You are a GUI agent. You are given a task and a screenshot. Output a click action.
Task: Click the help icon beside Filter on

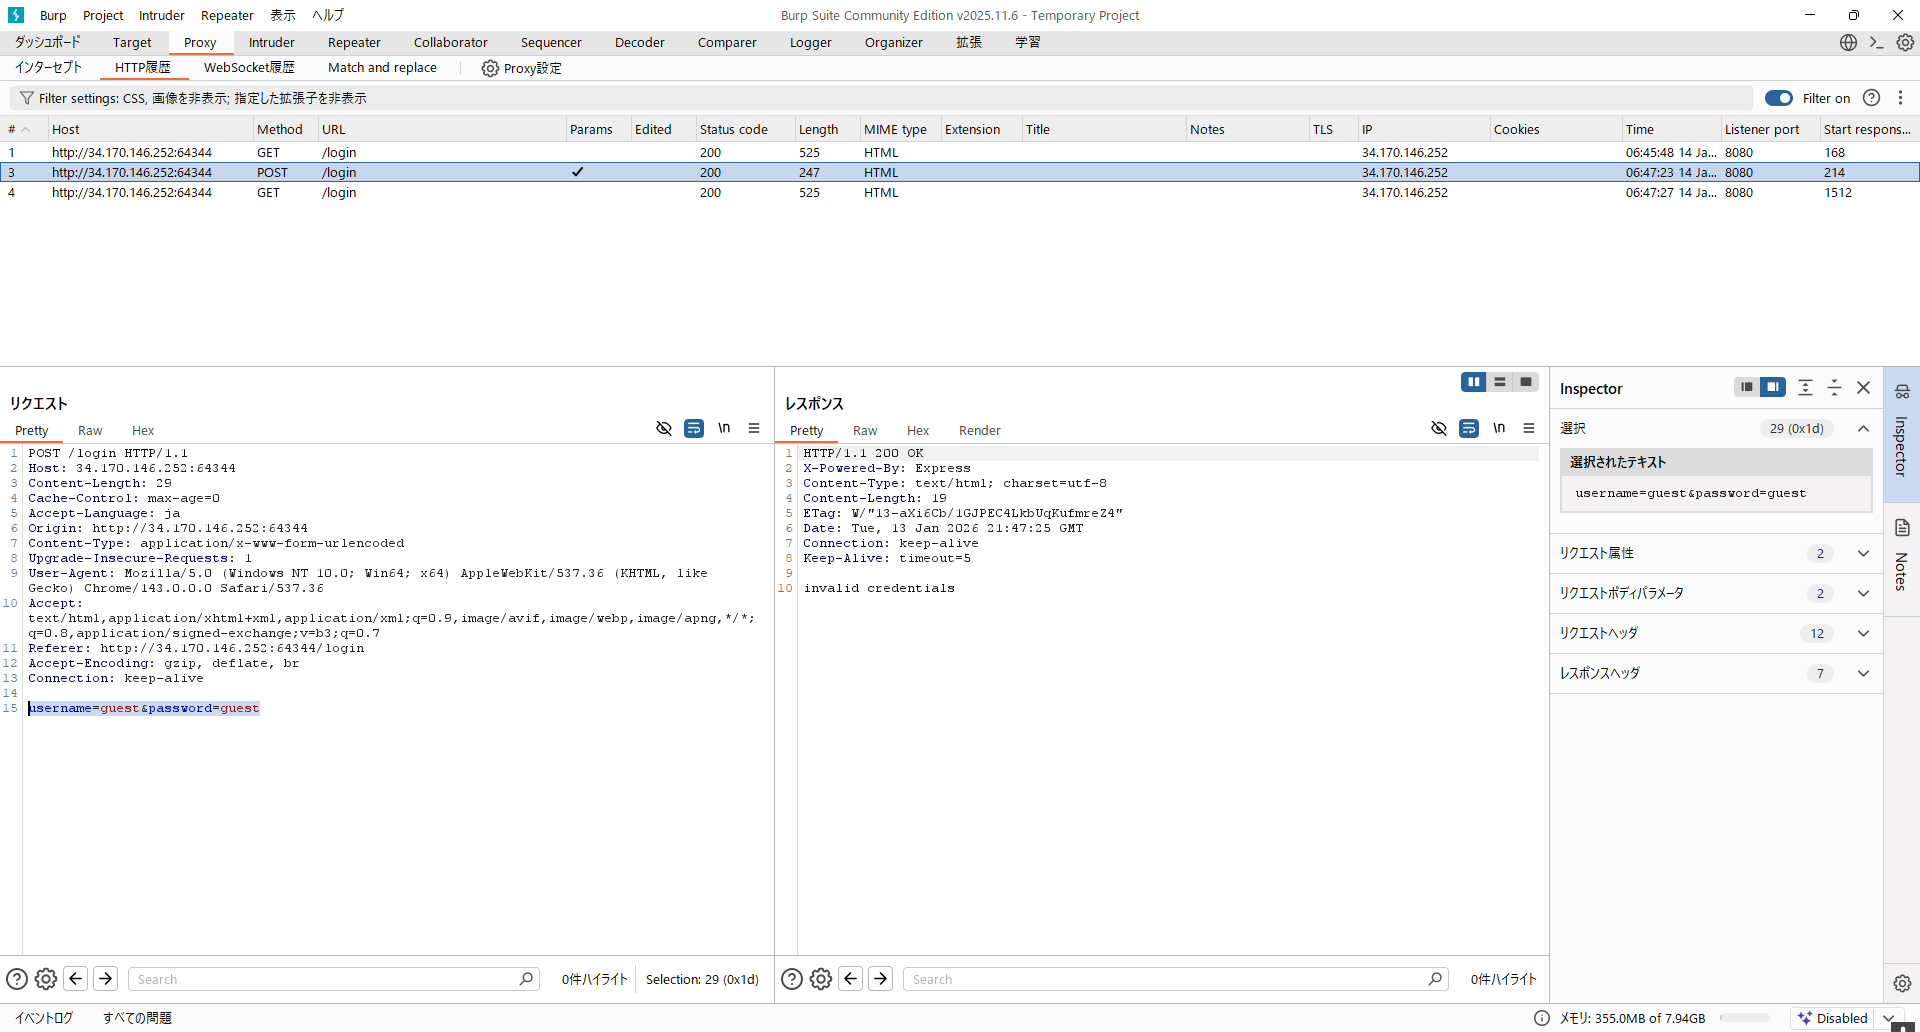[1872, 98]
